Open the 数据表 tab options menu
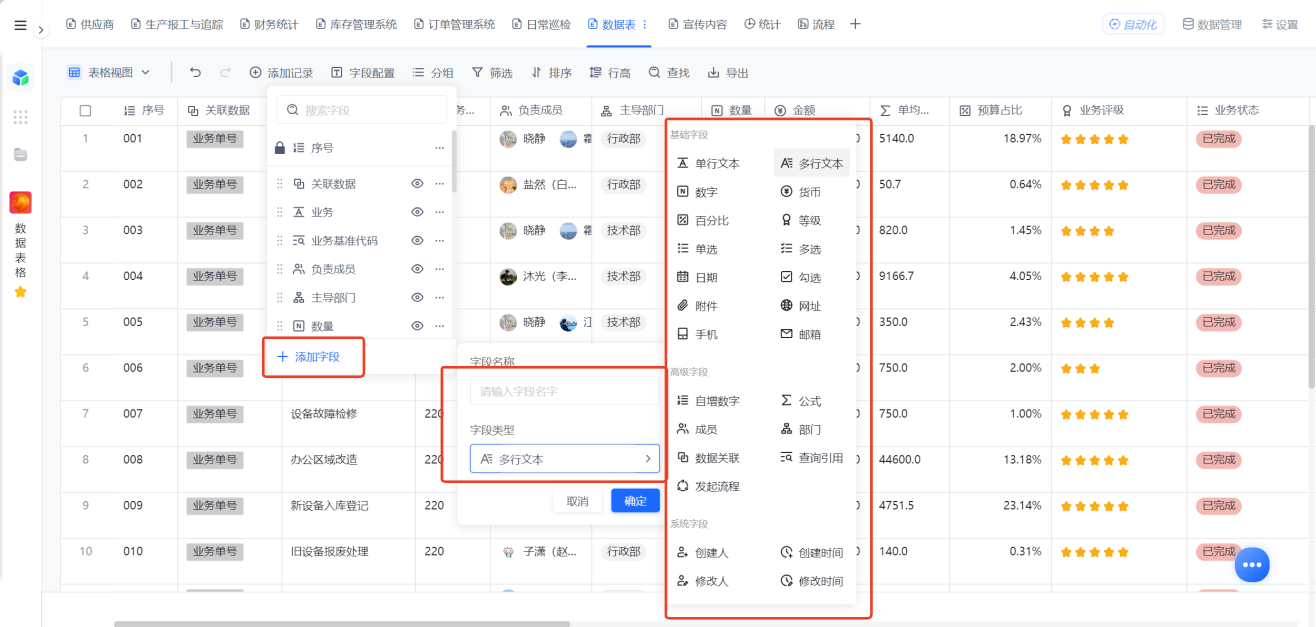Screen dimensions: 1316x627 (644, 24)
